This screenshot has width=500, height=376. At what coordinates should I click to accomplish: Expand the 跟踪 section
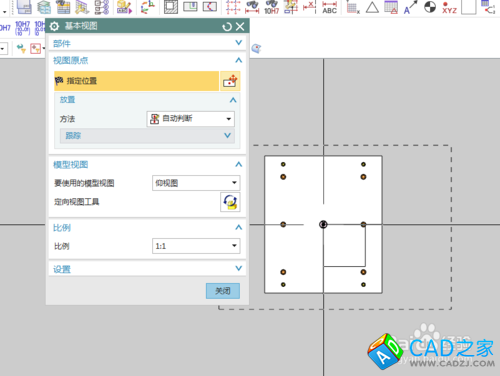pyautogui.click(x=147, y=136)
